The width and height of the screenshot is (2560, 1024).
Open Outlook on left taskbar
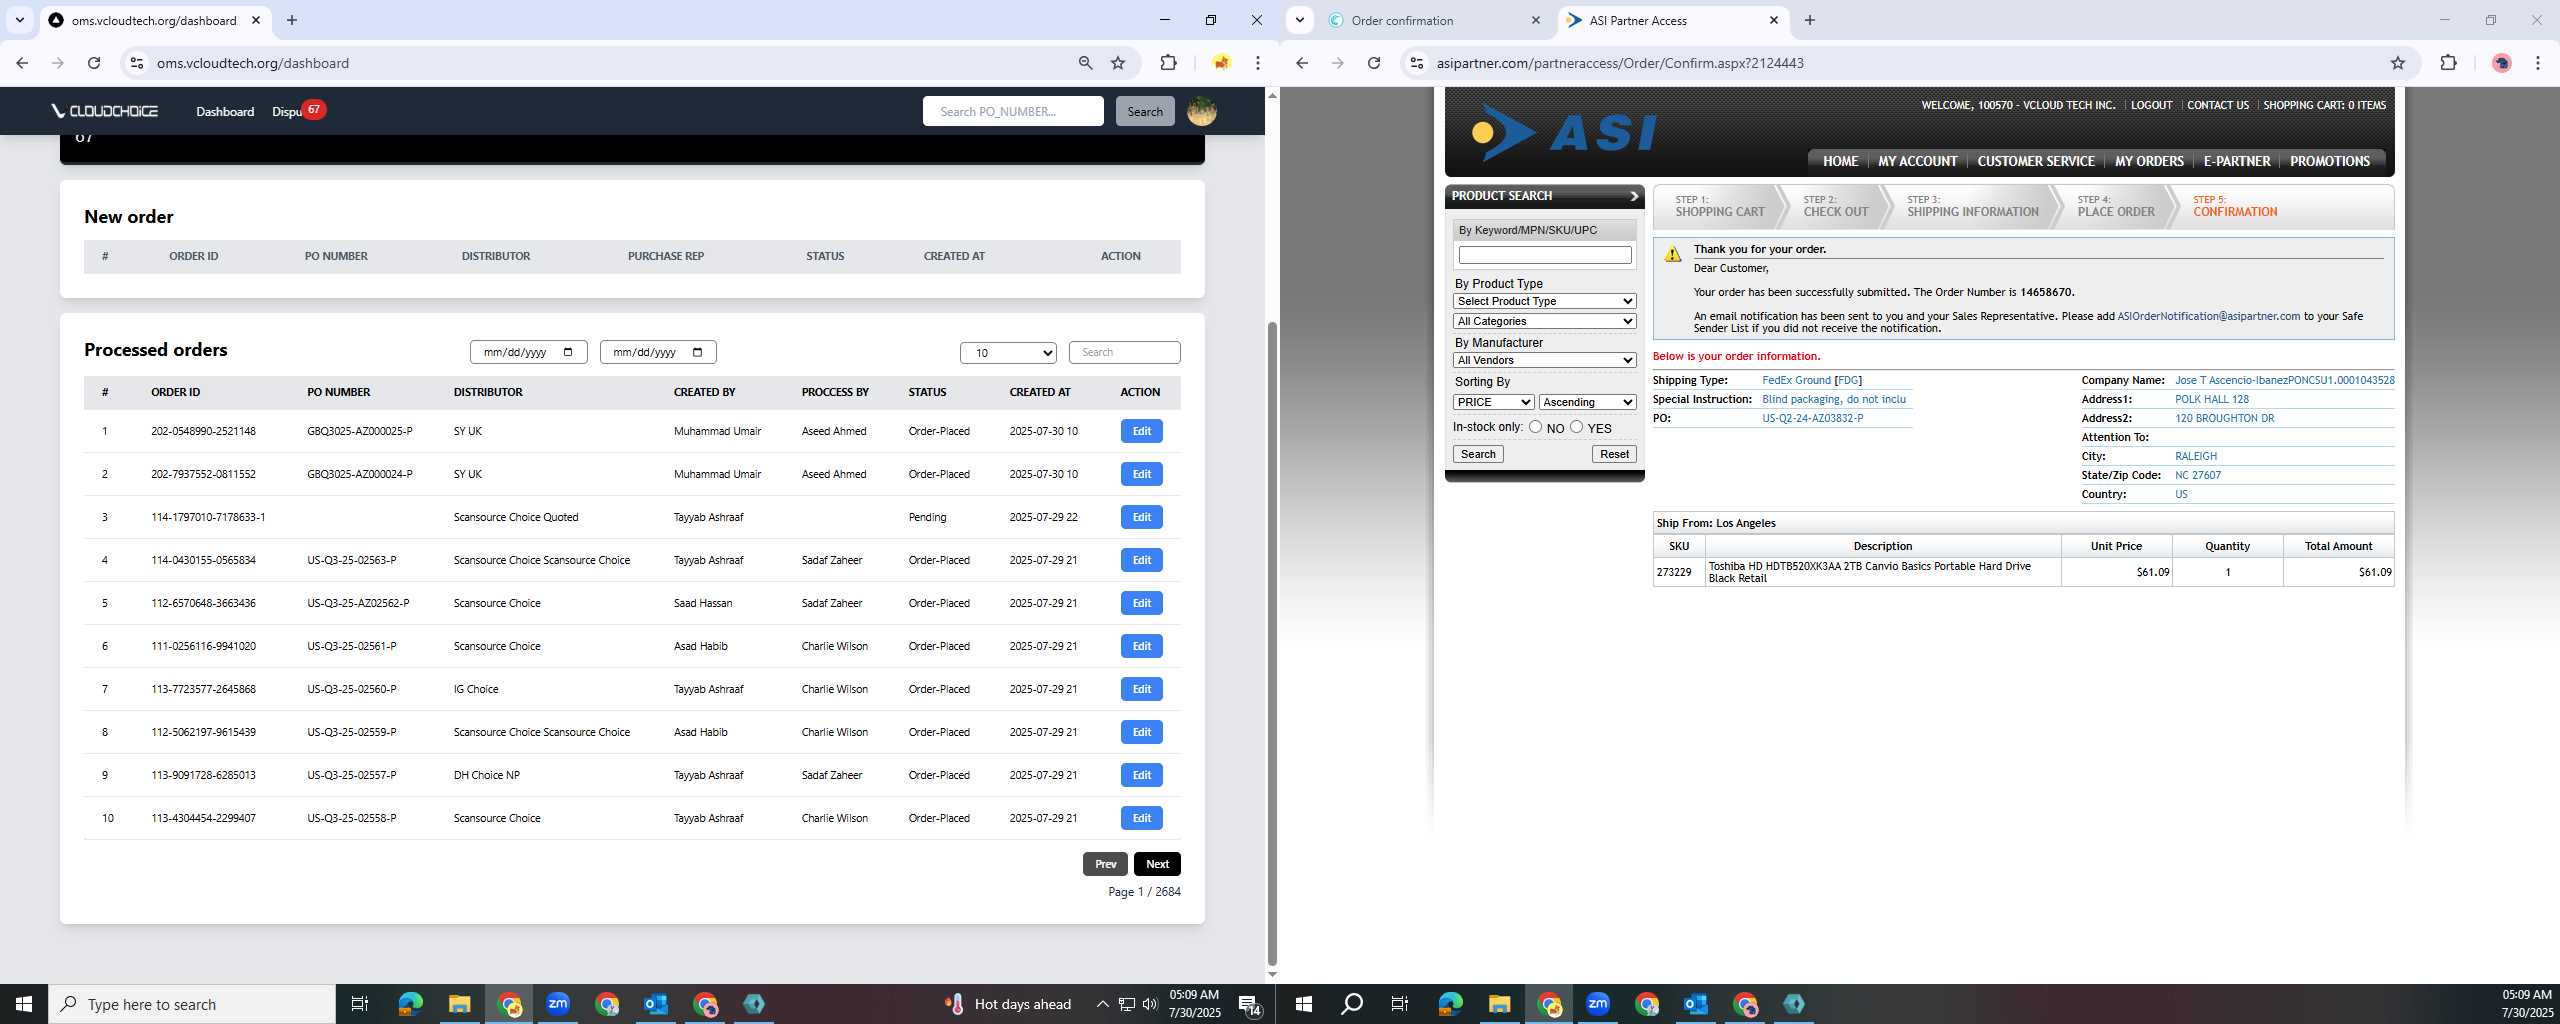point(656,1004)
